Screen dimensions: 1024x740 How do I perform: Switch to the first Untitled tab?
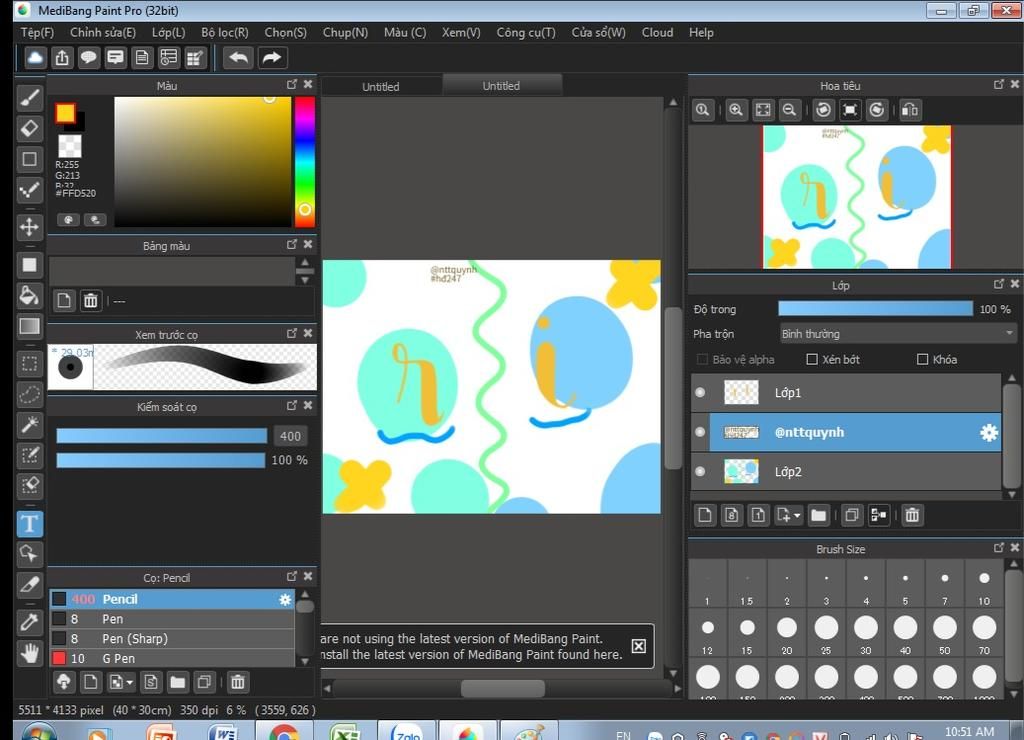click(x=381, y=86)
